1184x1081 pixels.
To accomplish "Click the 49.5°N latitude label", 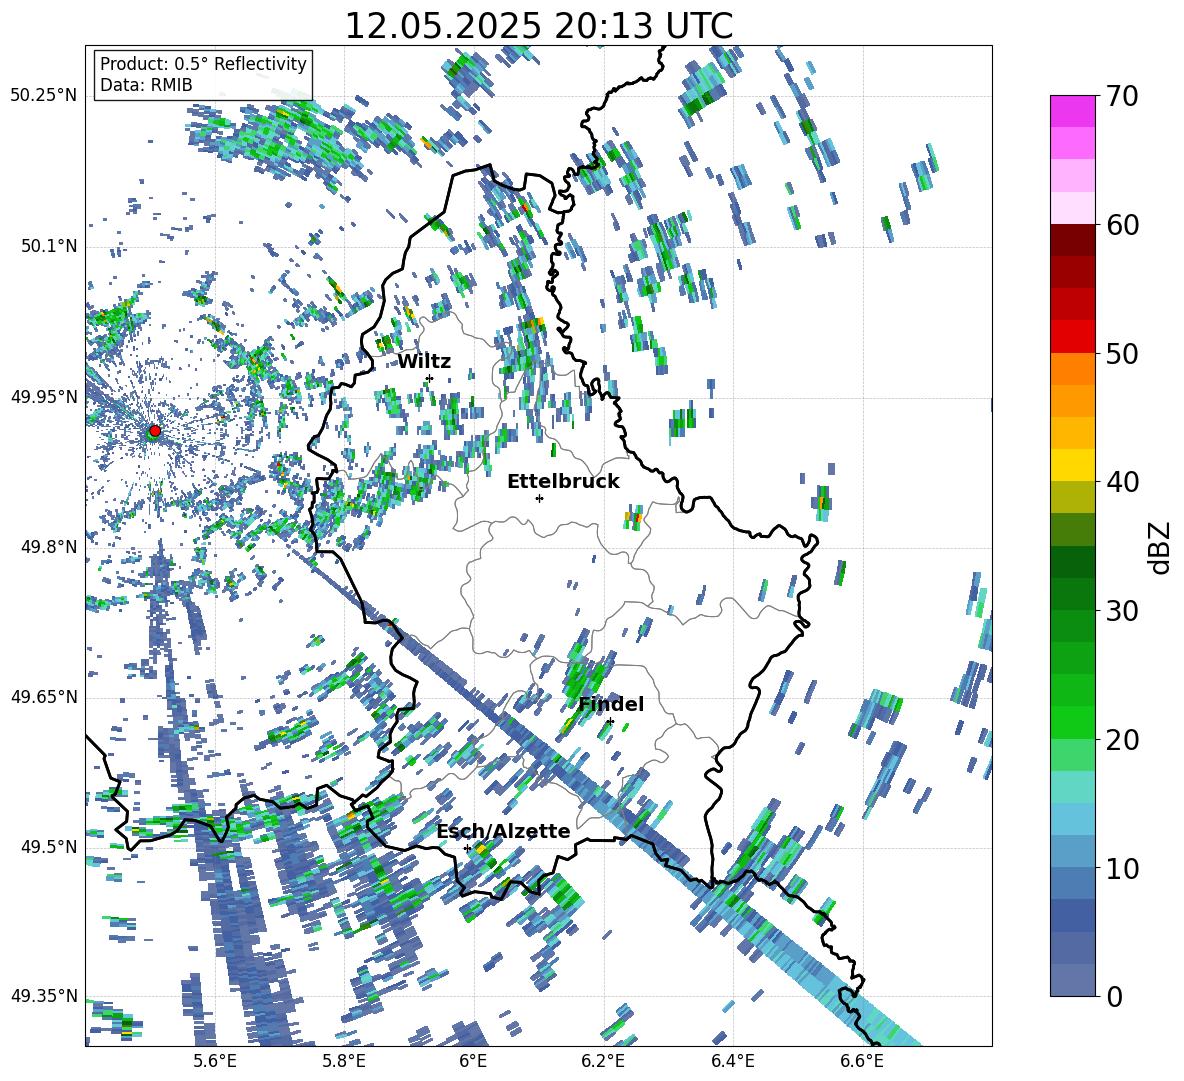I will tap(49, 846).
